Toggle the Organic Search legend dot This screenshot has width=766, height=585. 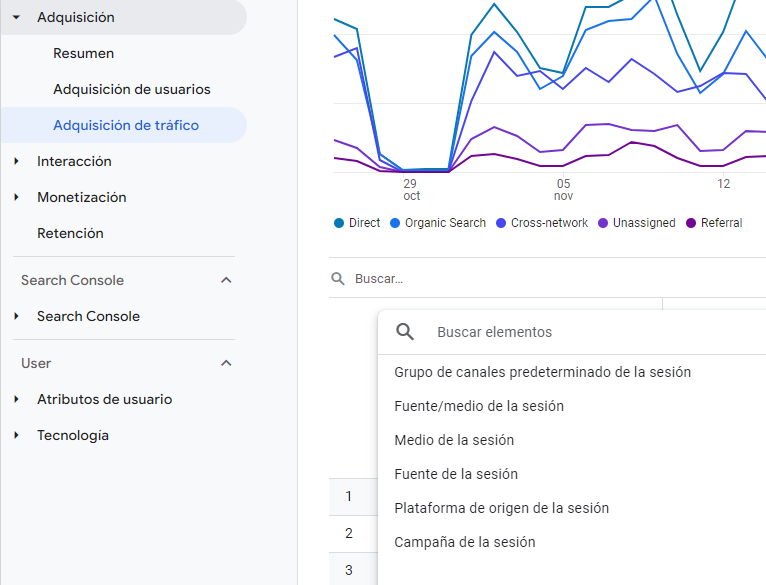(395, 223)
